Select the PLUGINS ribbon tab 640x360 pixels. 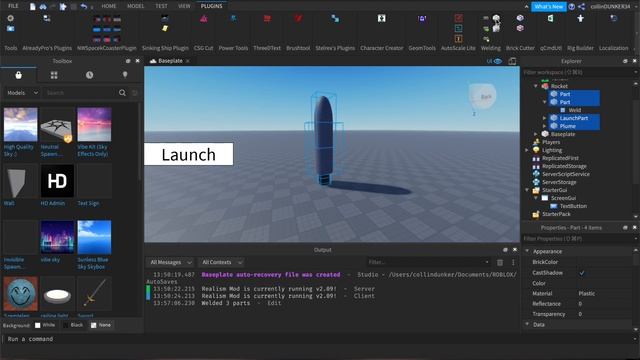[211, 6]
